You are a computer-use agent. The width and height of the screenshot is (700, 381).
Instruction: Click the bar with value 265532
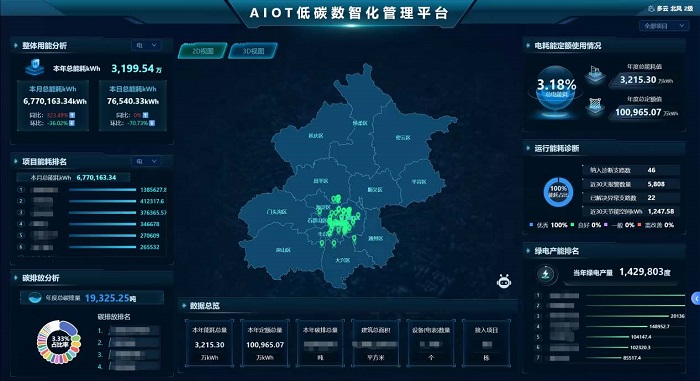coord(103,247)
